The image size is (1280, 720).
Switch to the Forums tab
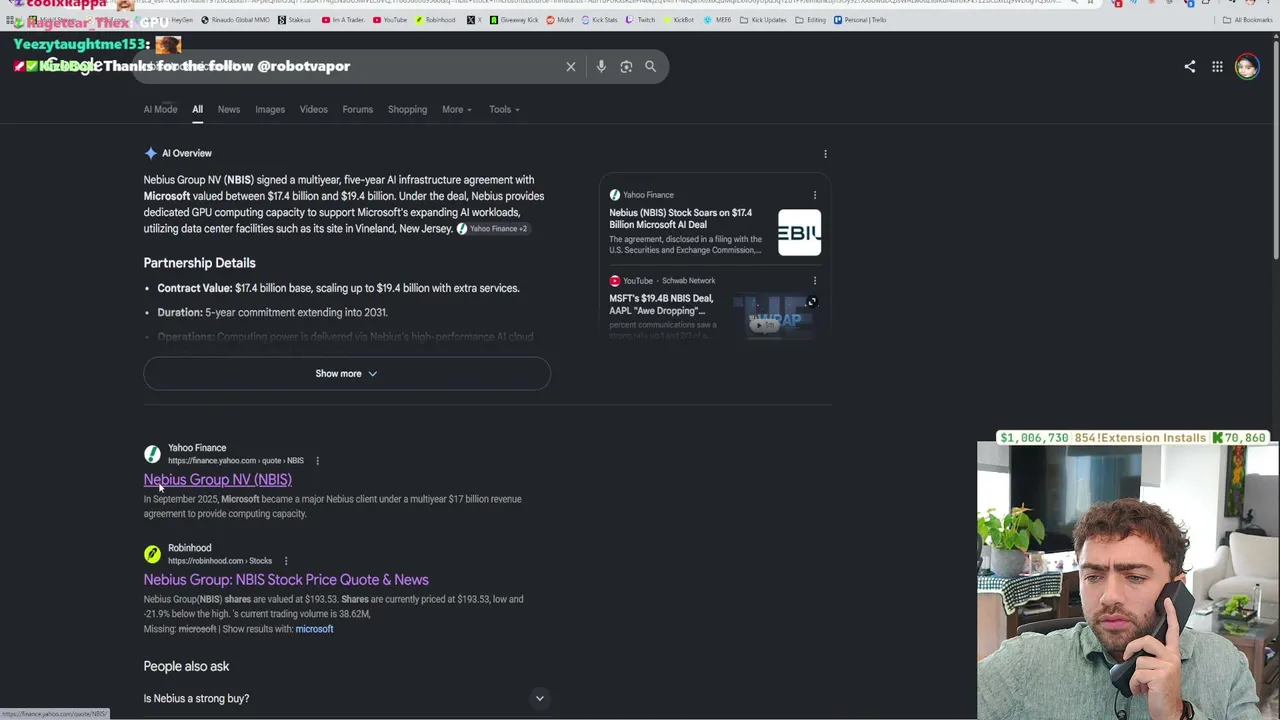[358, 110]
